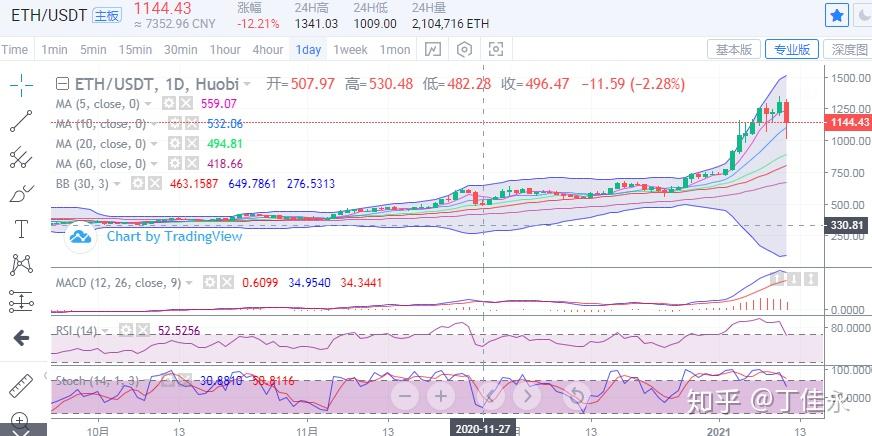Open 深度图 depth chart view
872x436 pixels.
click(849, 49)
